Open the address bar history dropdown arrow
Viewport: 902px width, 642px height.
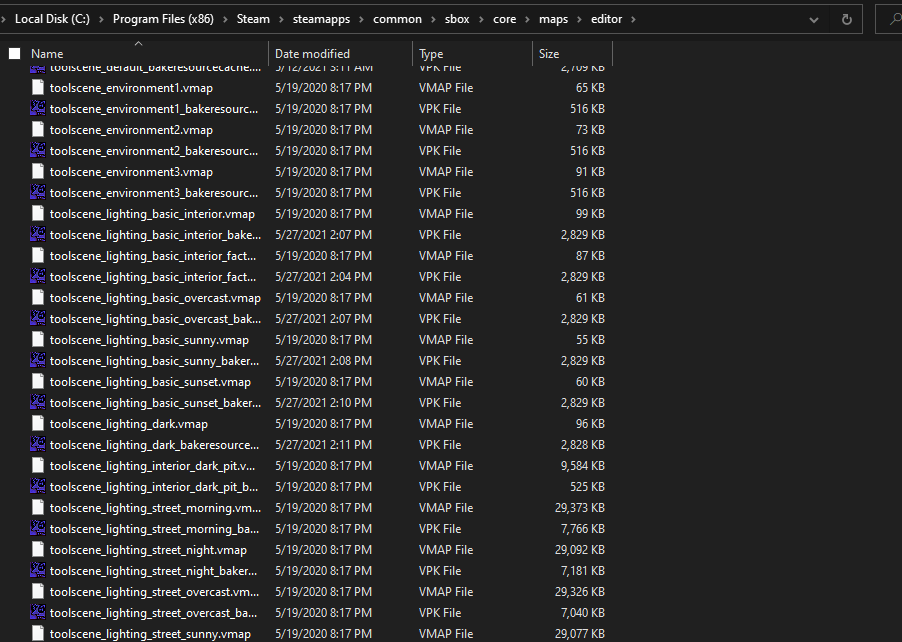[x=812, y=18]
